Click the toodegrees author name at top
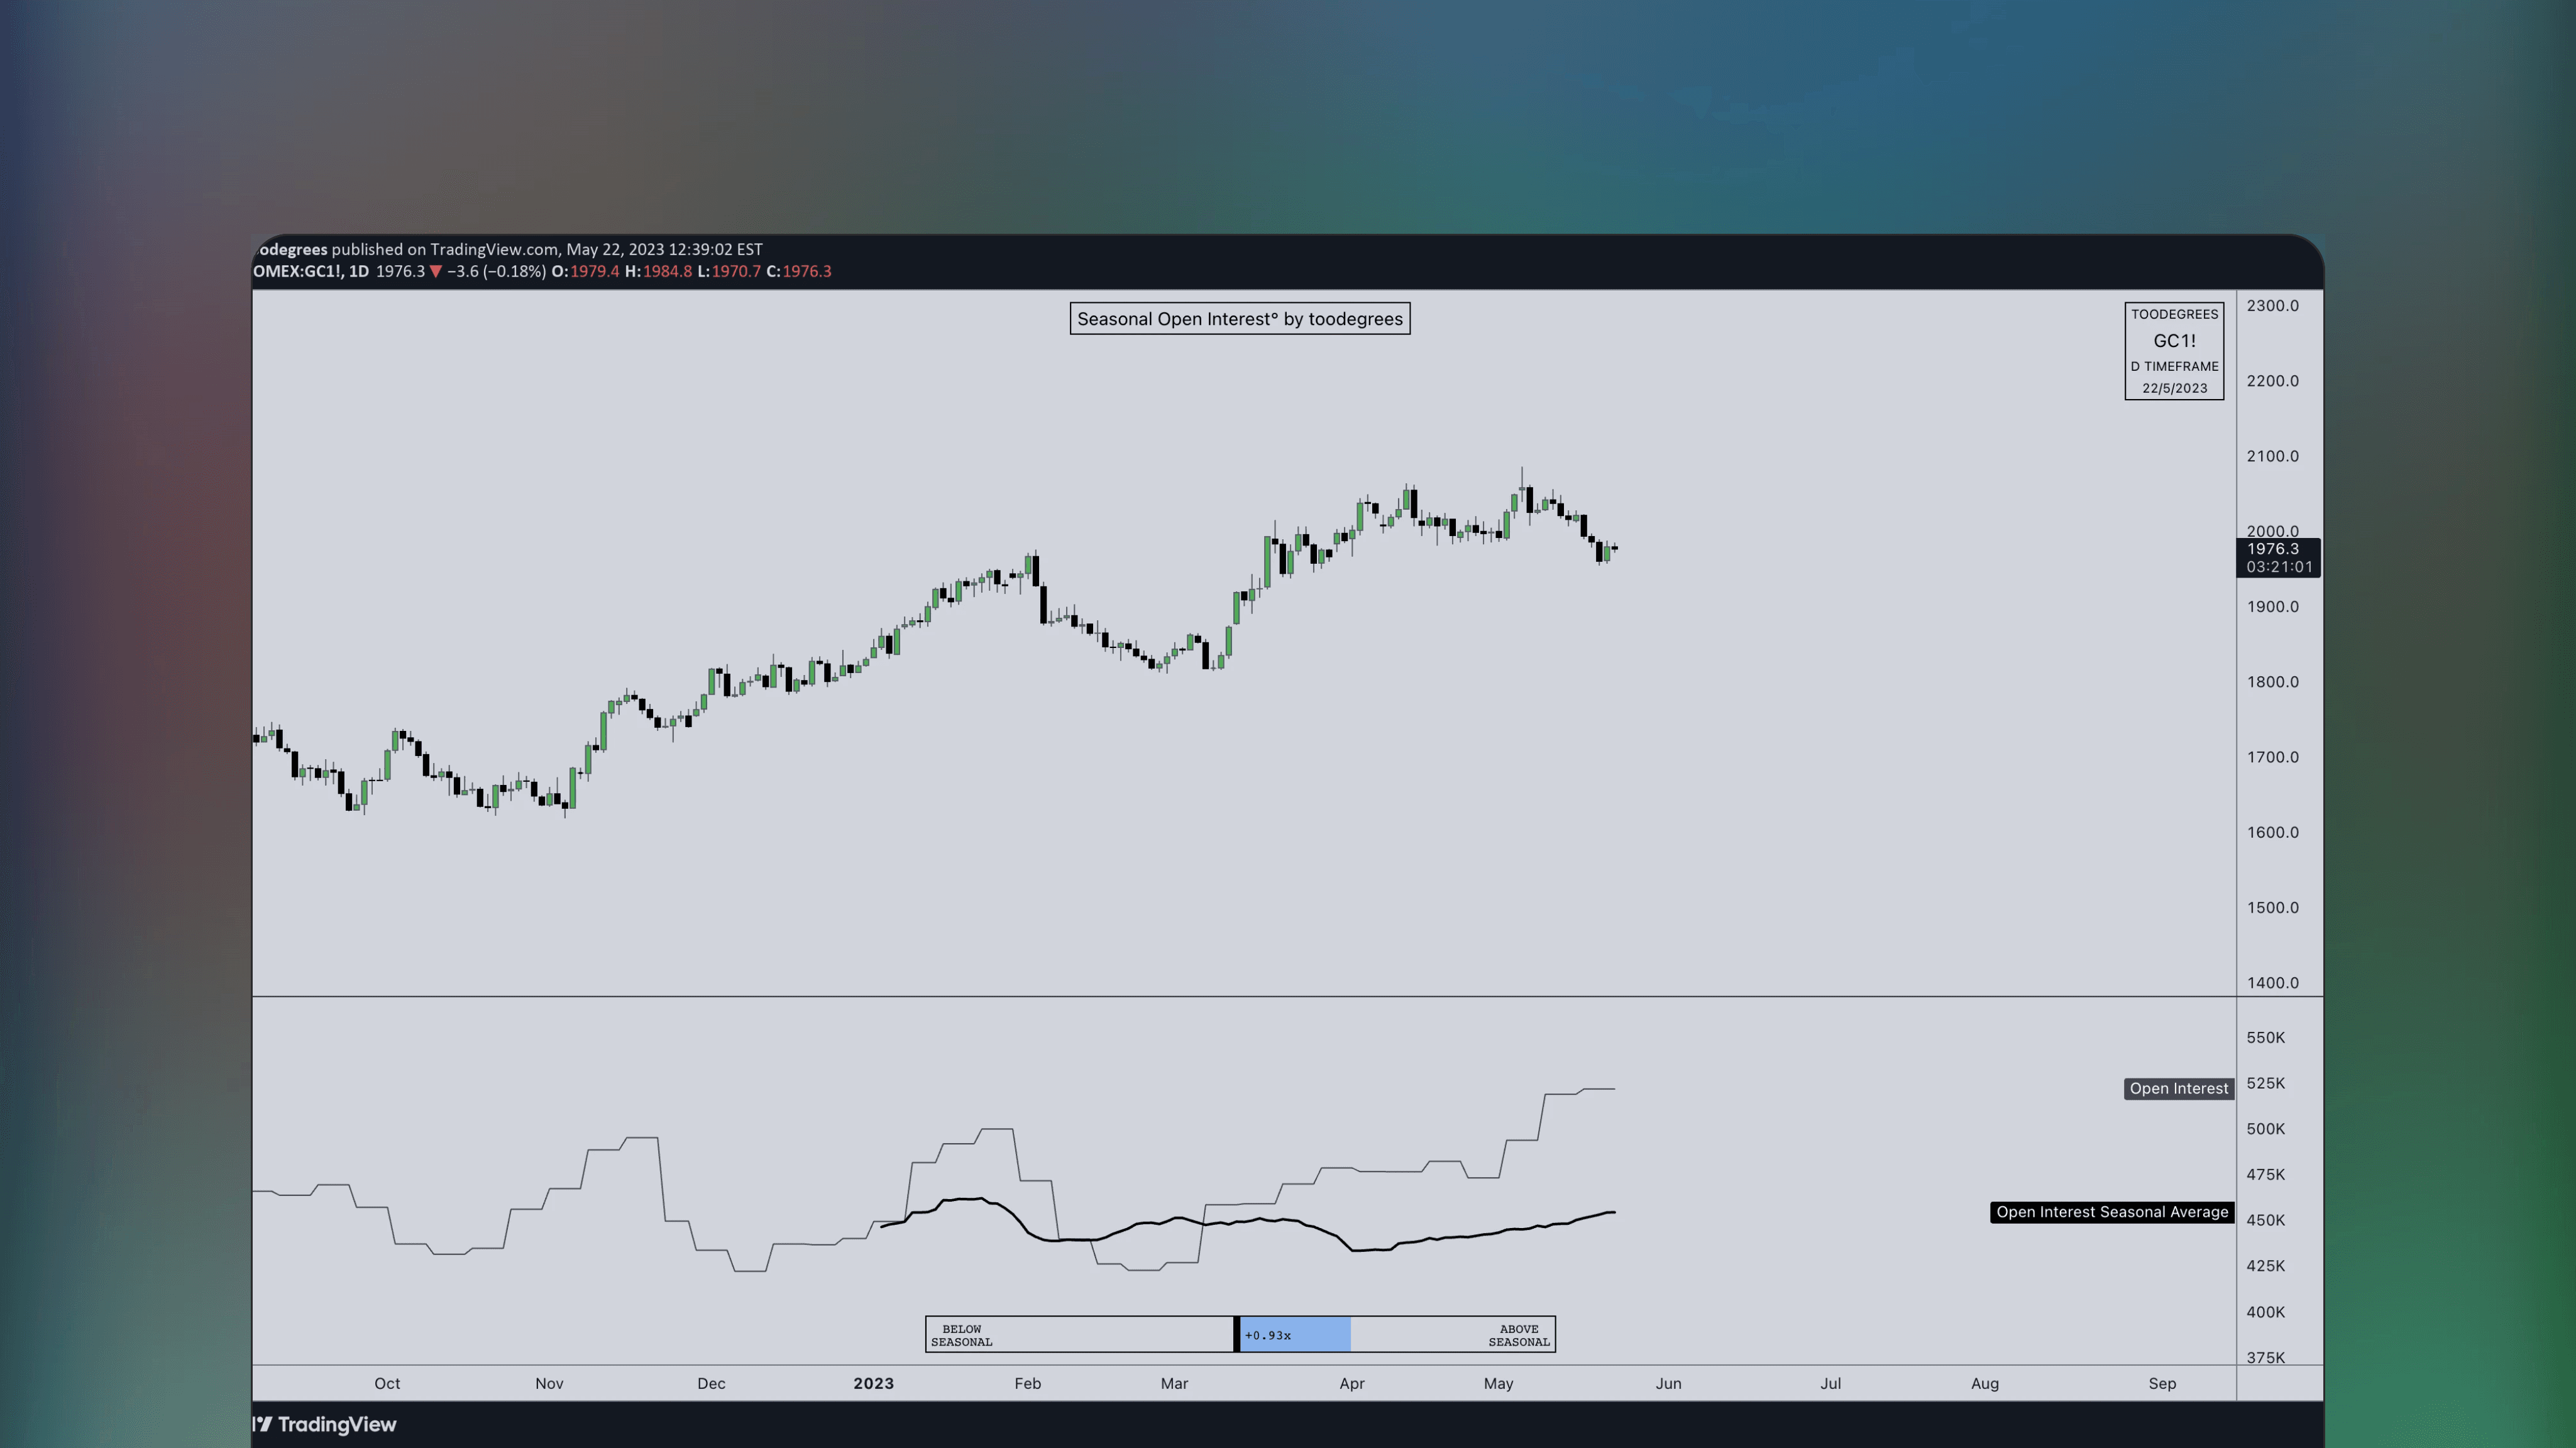The width and height of the screenshot is (2576, 1448). (x=290, y=249)
